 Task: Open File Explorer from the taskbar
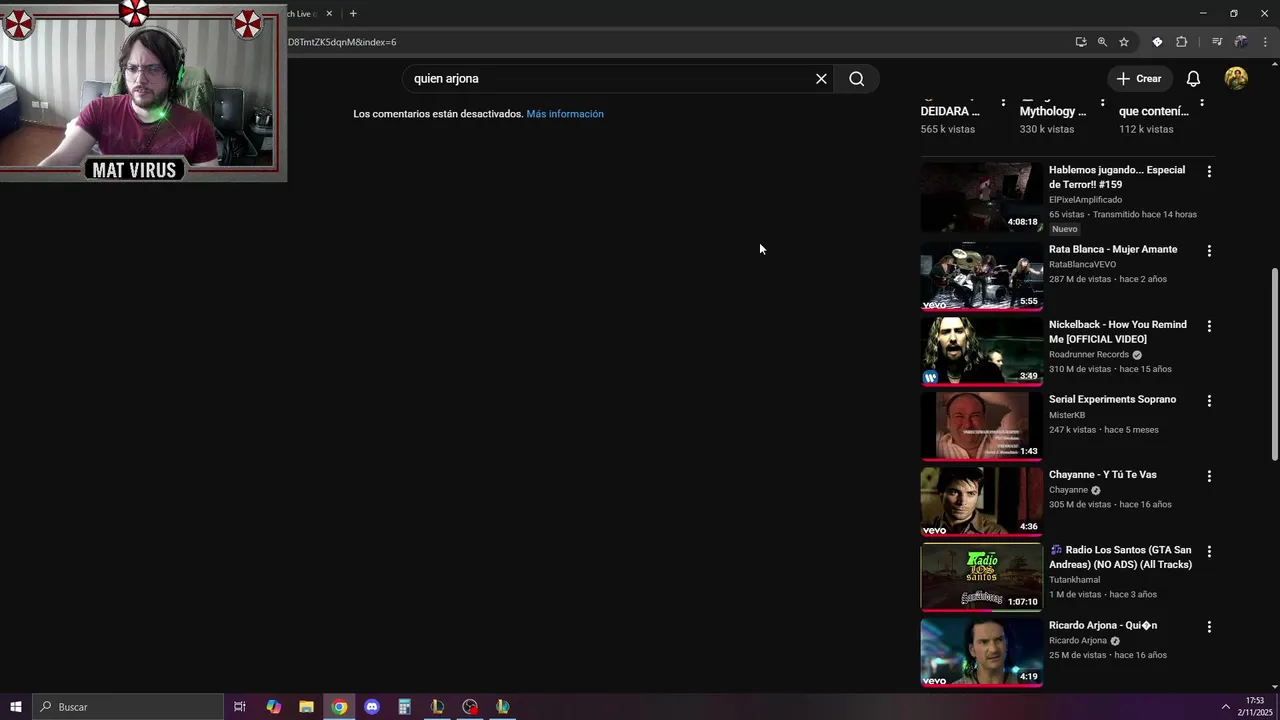(306, 707)
